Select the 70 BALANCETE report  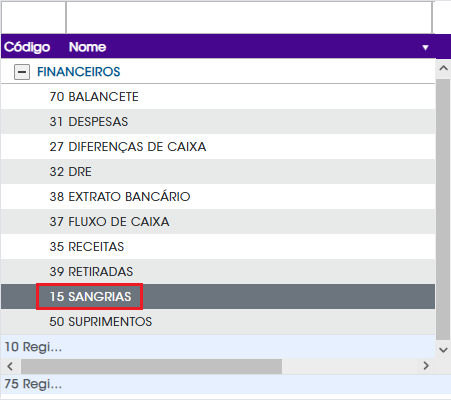click(218, 97)
